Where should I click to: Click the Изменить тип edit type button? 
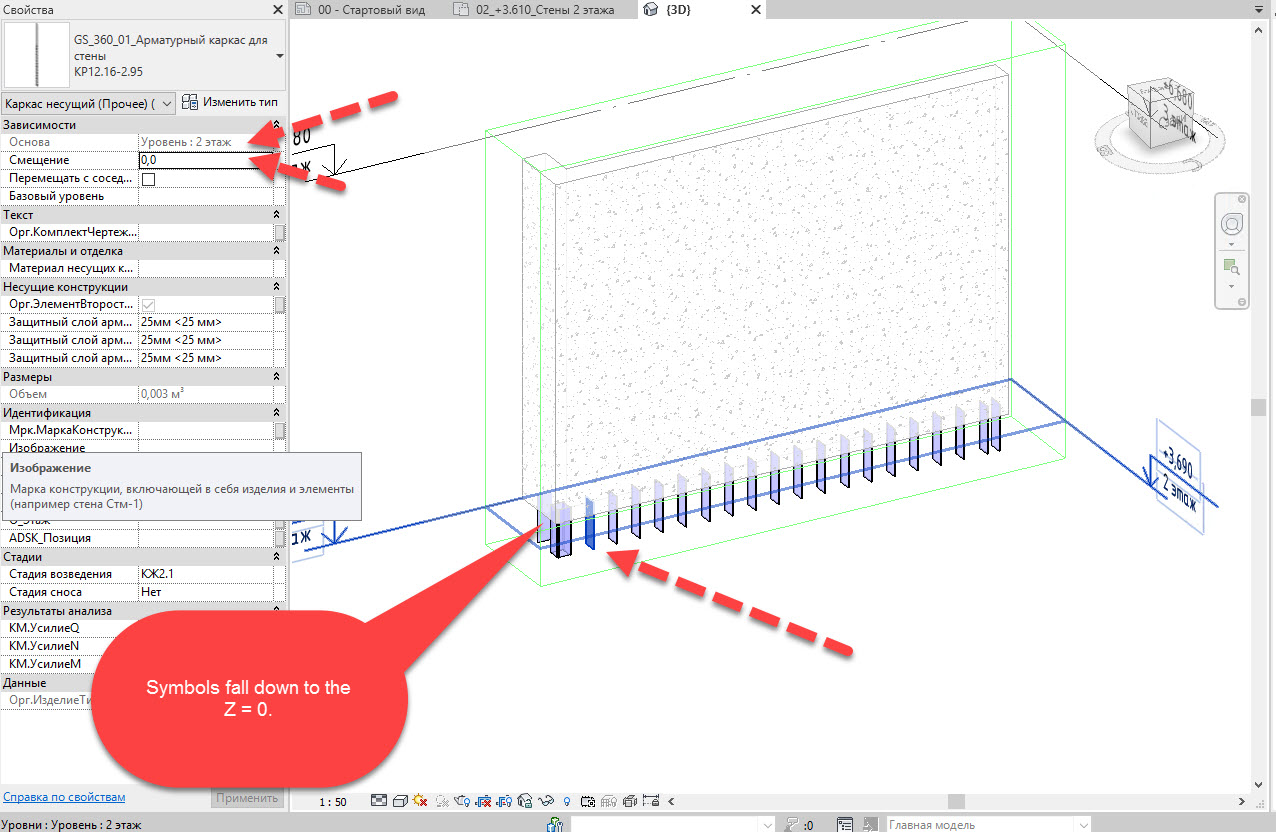[x=230, y=103]
